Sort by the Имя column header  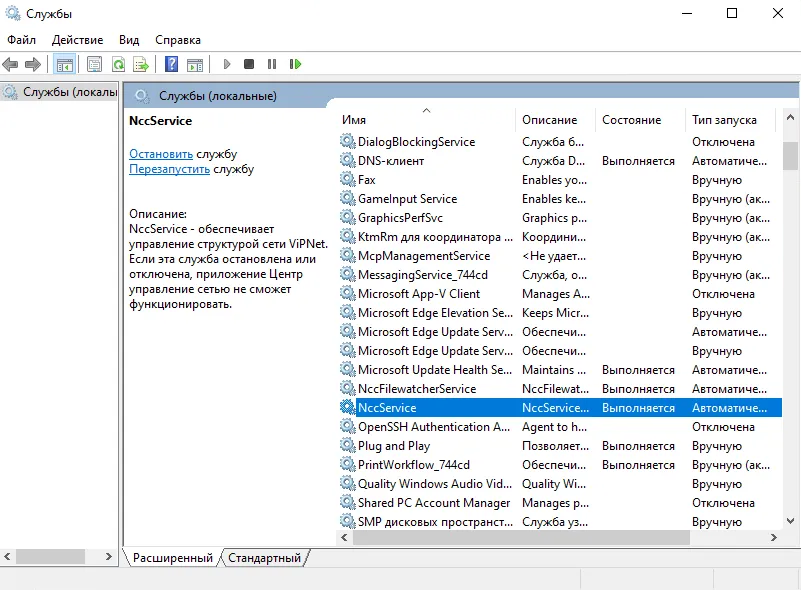coord(426,120)
